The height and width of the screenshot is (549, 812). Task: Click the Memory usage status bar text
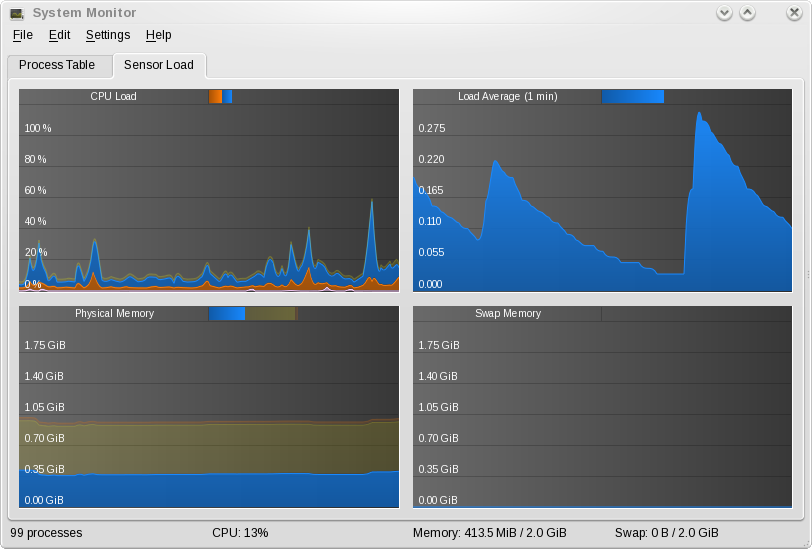point(489,533)
